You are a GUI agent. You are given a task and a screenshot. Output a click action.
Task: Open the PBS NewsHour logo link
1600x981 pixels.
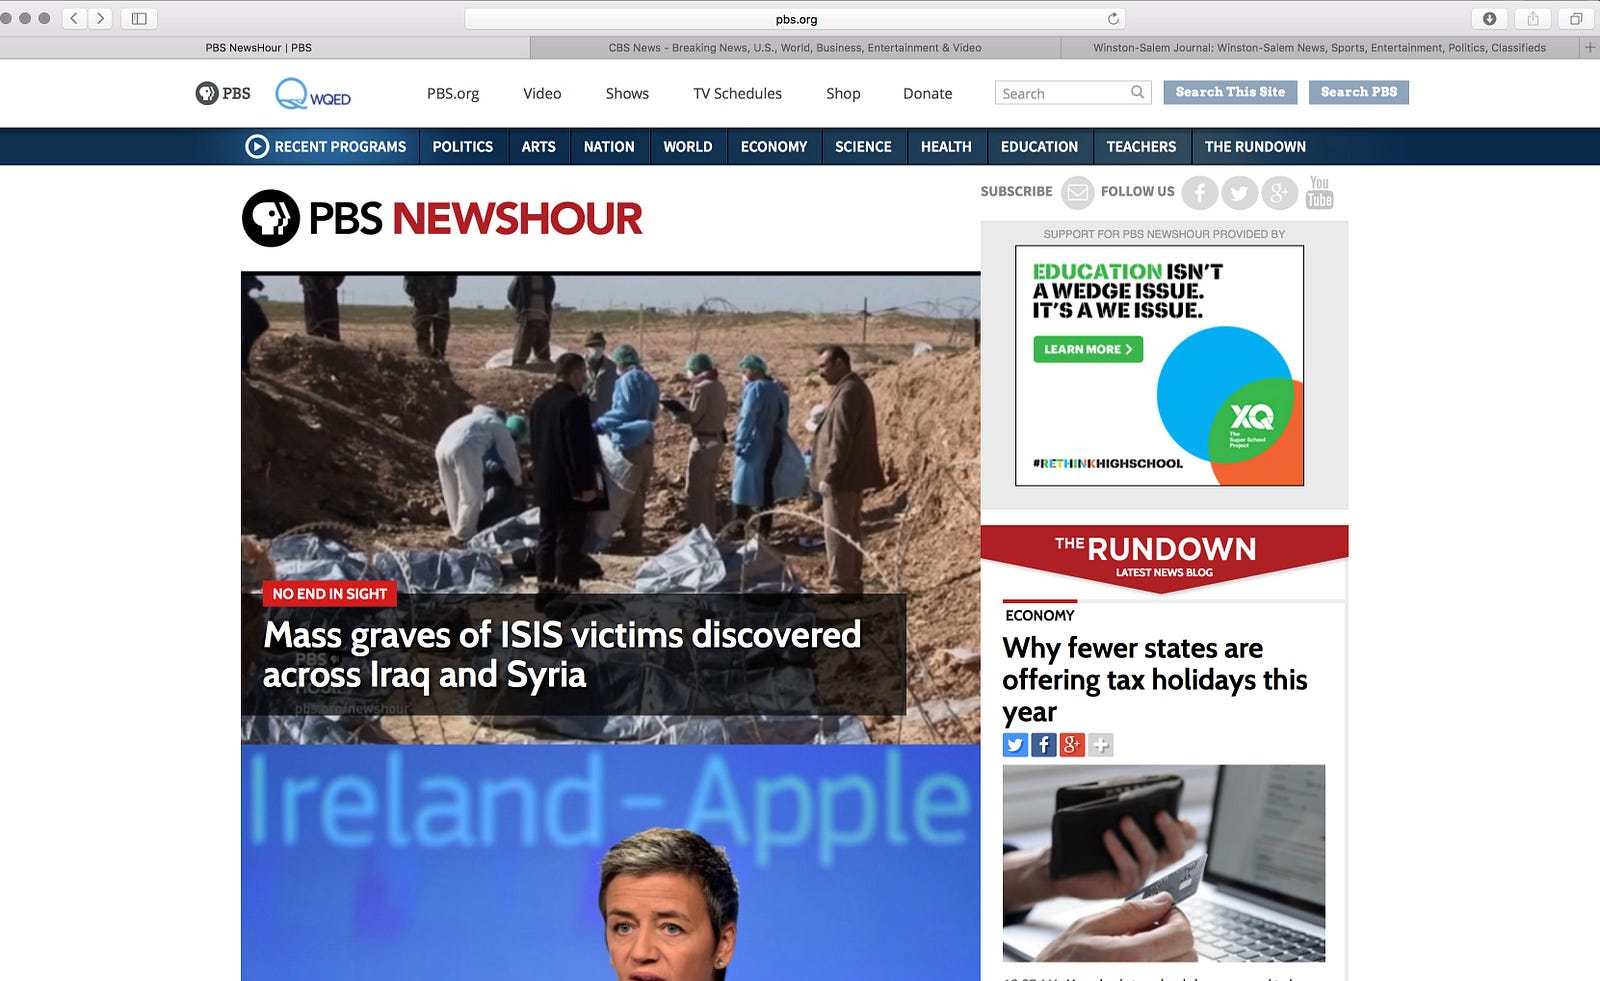click(442, 218)
